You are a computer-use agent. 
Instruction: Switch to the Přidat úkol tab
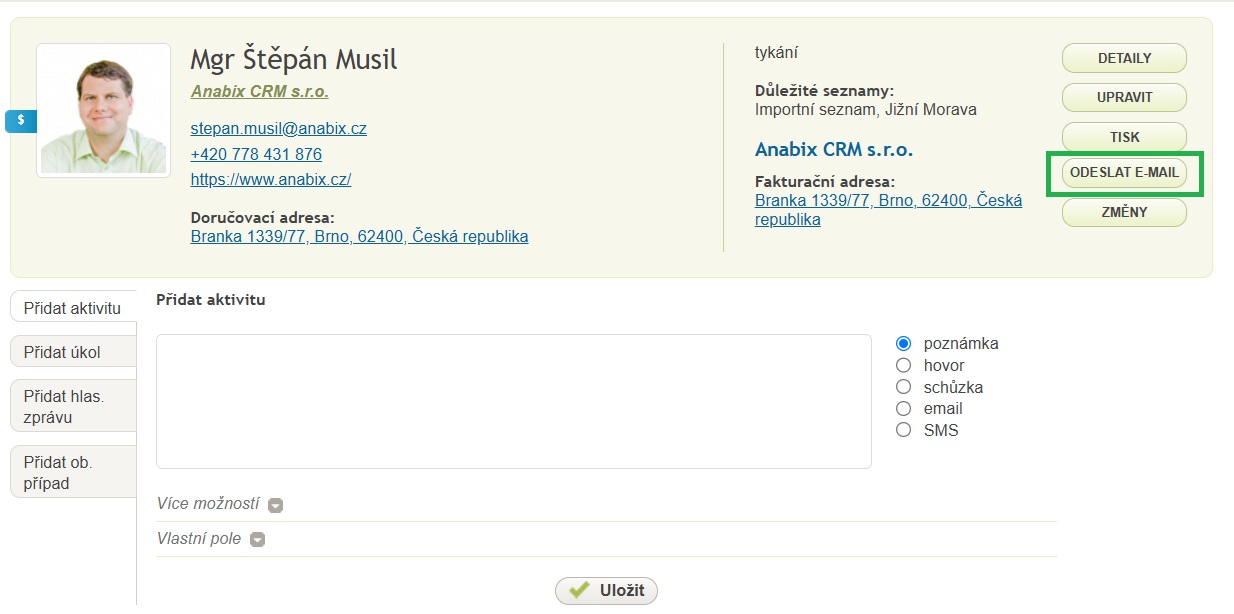73,352
